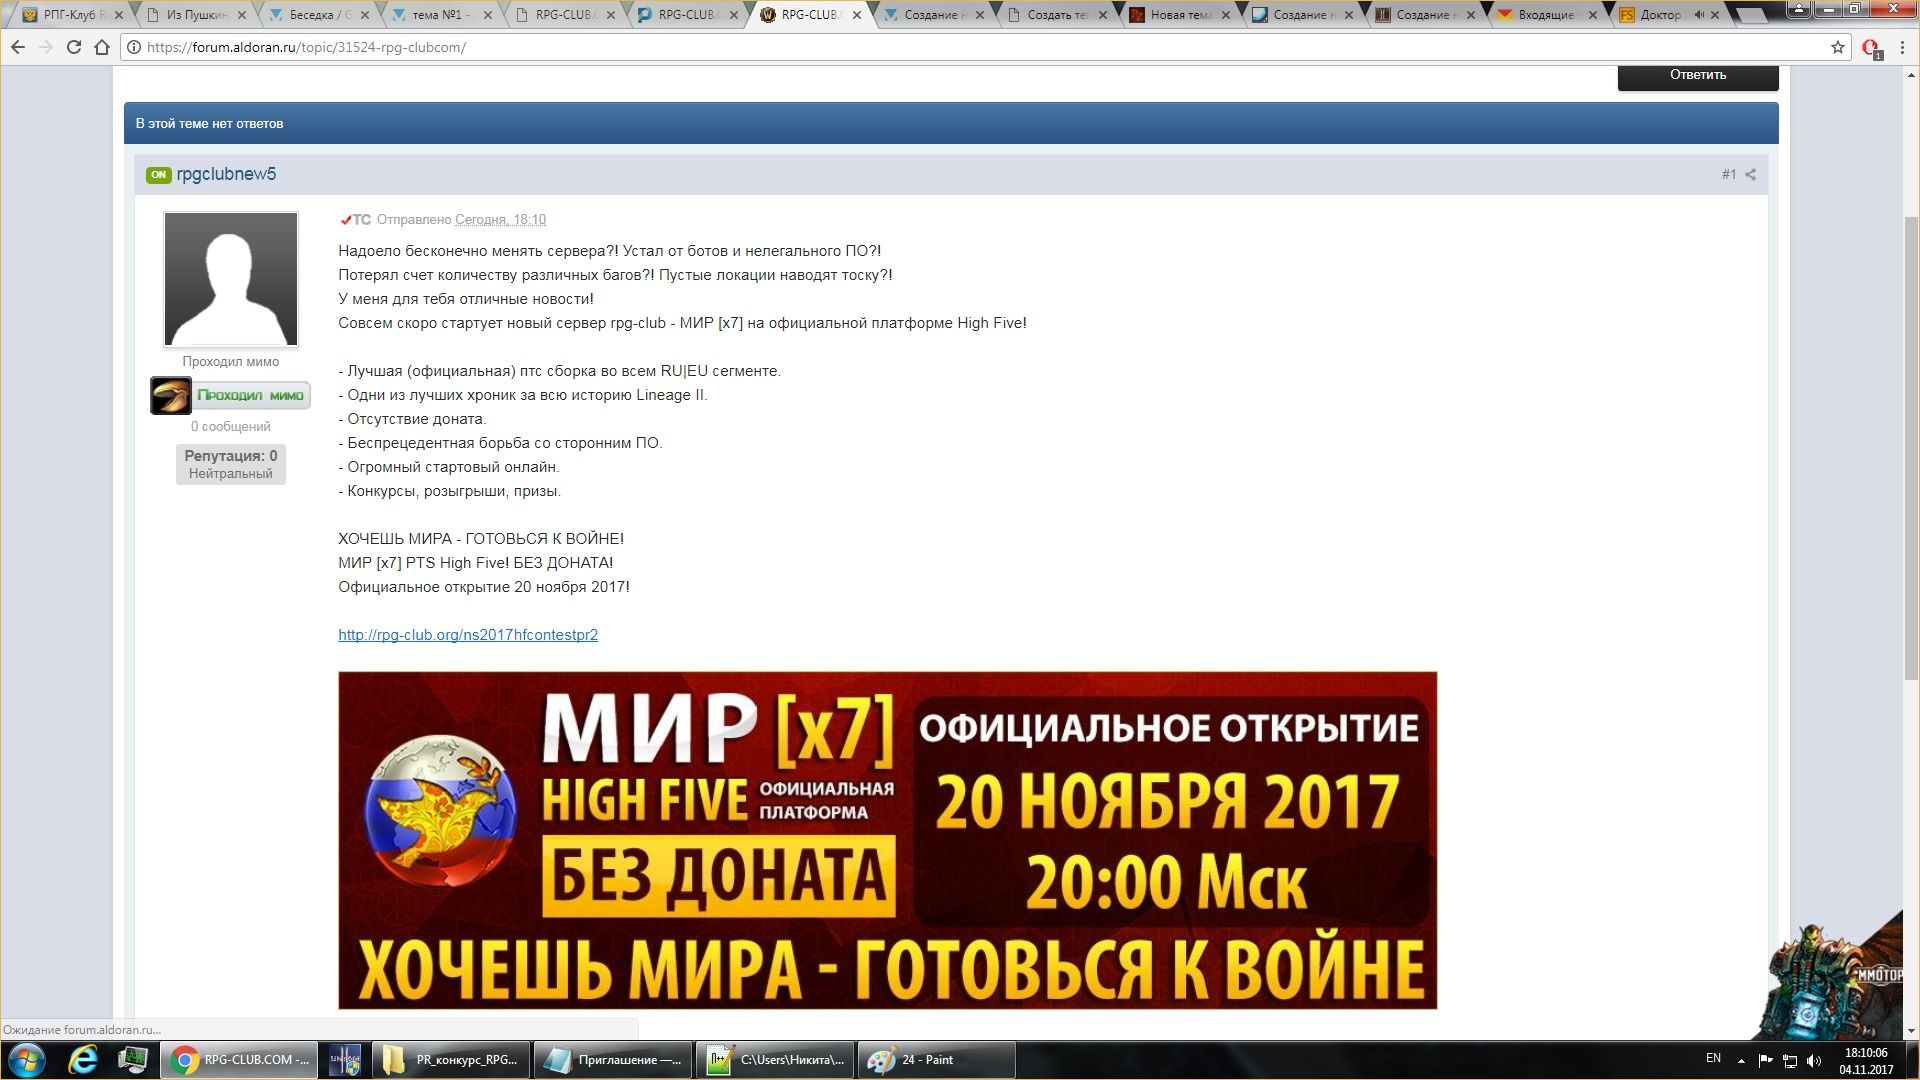Screen dimensions: 1920x1080
Task: Show hidden system tray icons arrow
Action: click(1741, 1060)
